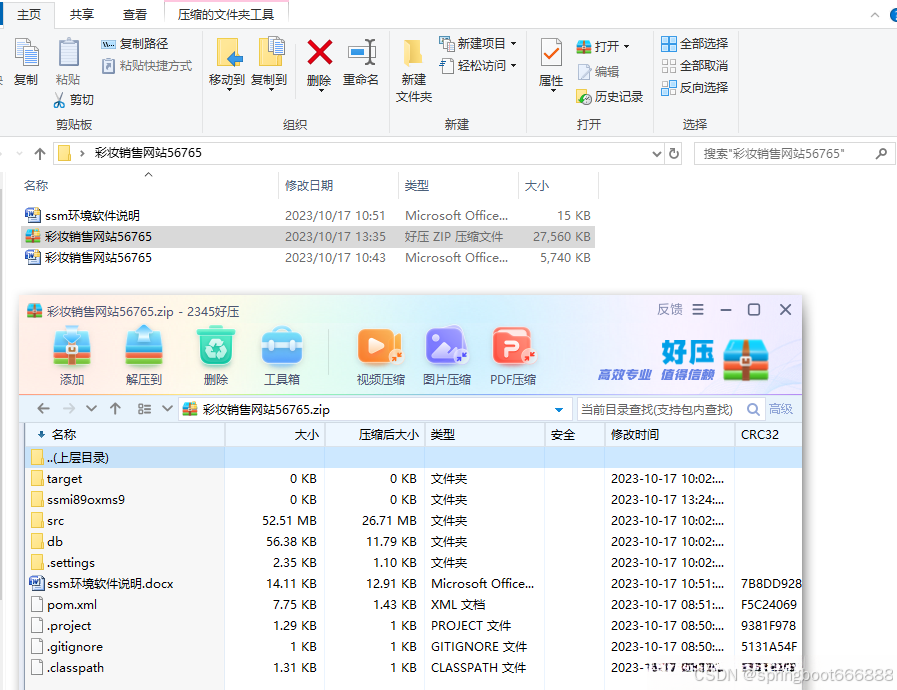Expand the Open dropdown arrow
This screenshot has height=690, width=897.
point(626,46)
